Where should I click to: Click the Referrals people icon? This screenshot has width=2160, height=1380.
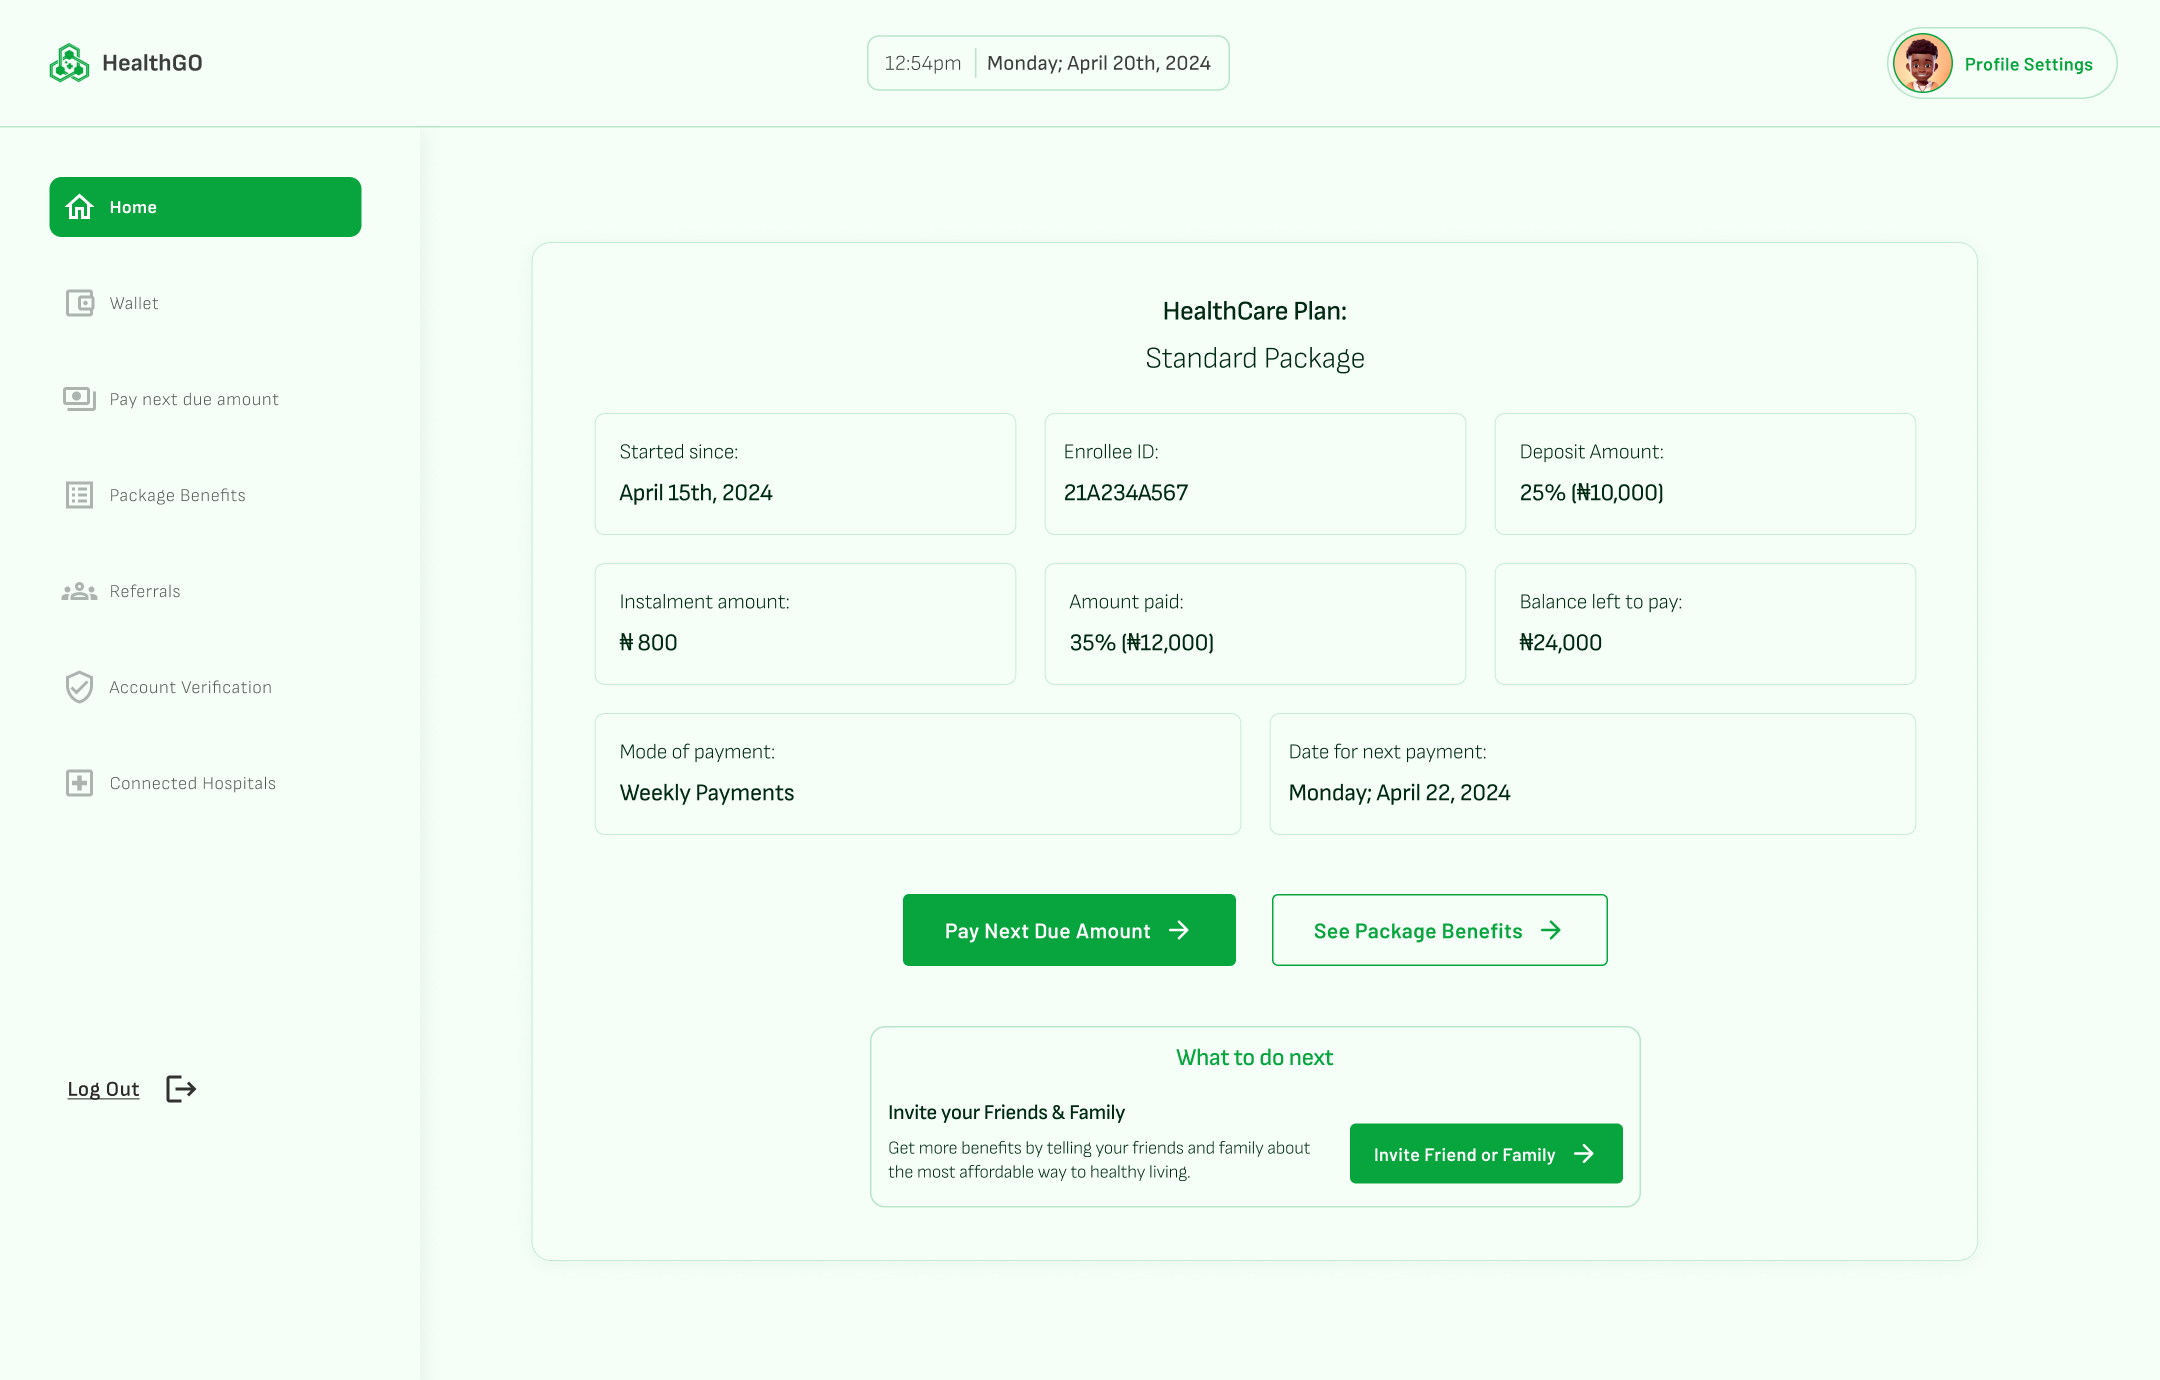click(80, 591)
